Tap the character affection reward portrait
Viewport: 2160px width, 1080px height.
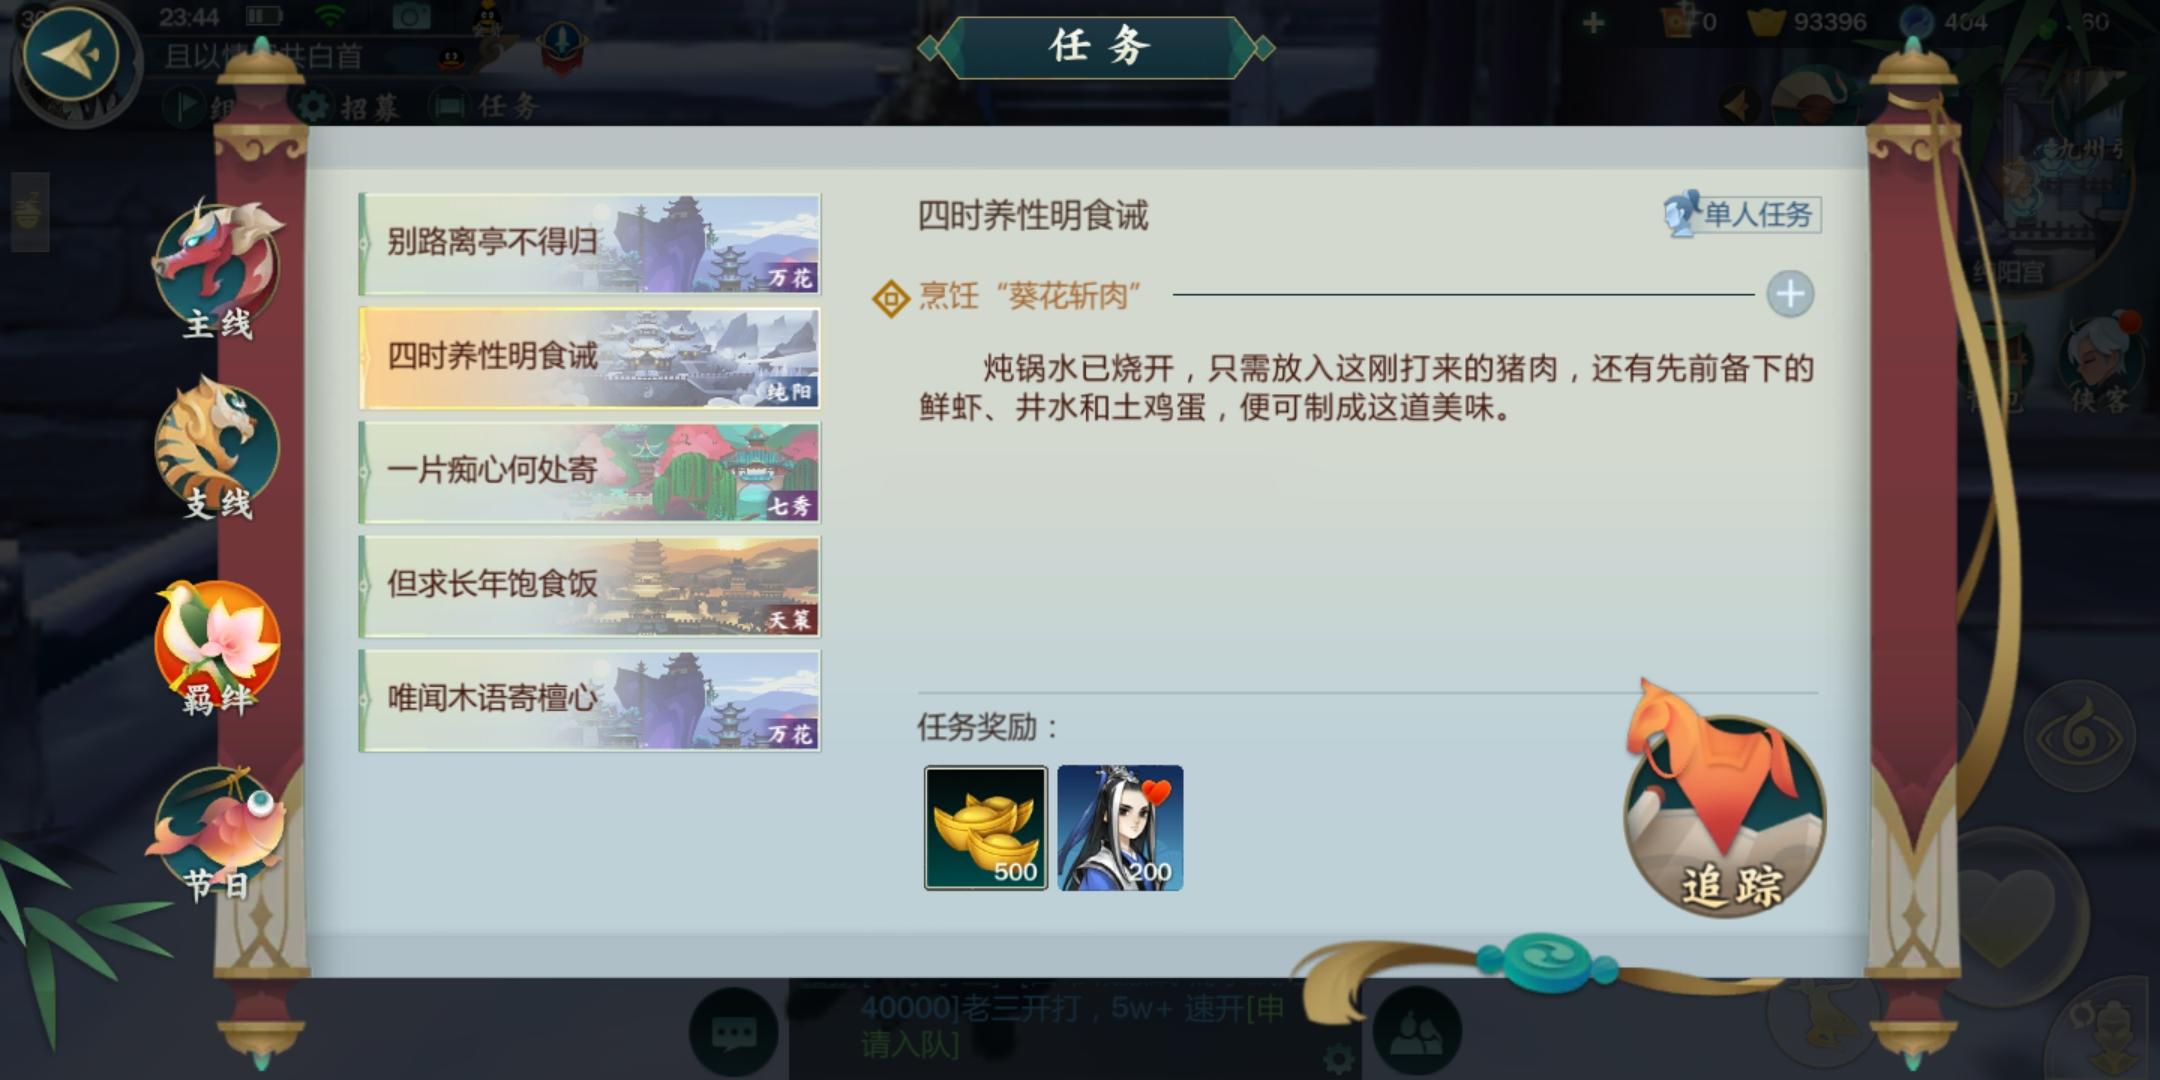coord(1120,828)
